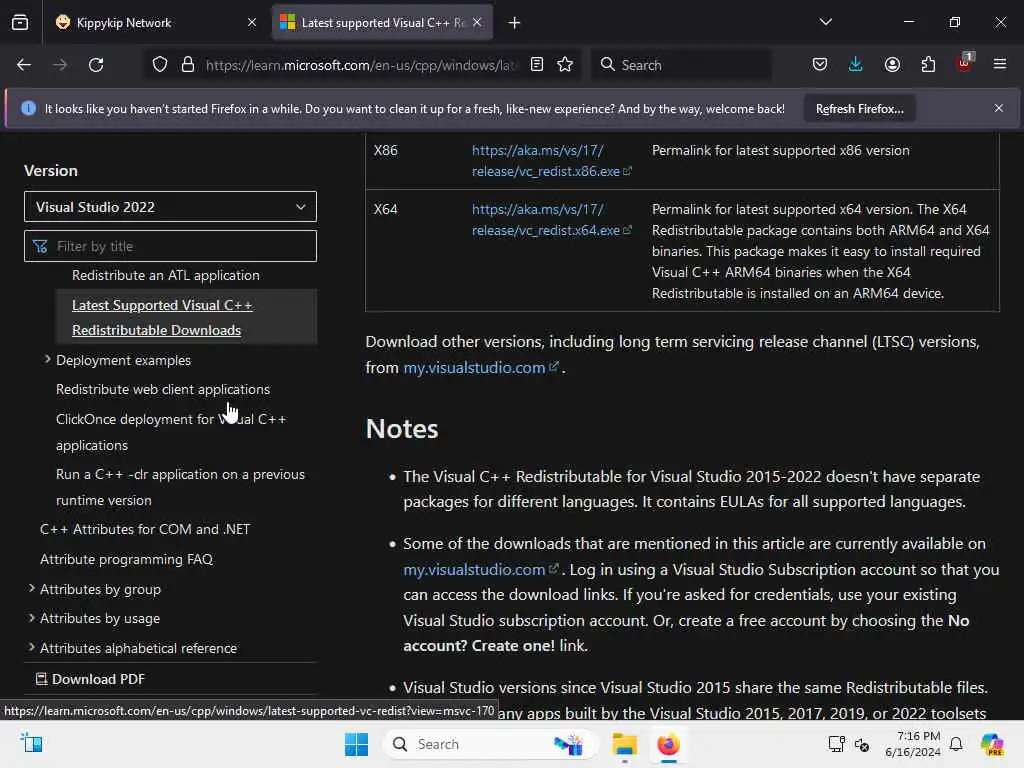Image resolution: width=1024 pixels, height=768 pixels.
Task: Click the site padlock security icon
Action: [x=188, y=65]
